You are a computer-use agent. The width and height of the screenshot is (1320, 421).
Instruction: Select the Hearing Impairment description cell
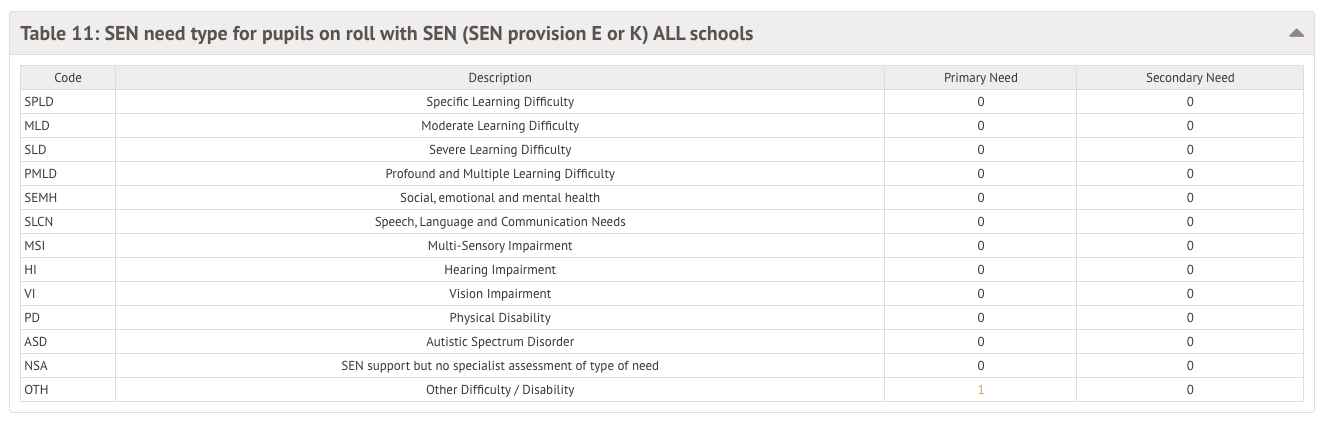point(500,270)
